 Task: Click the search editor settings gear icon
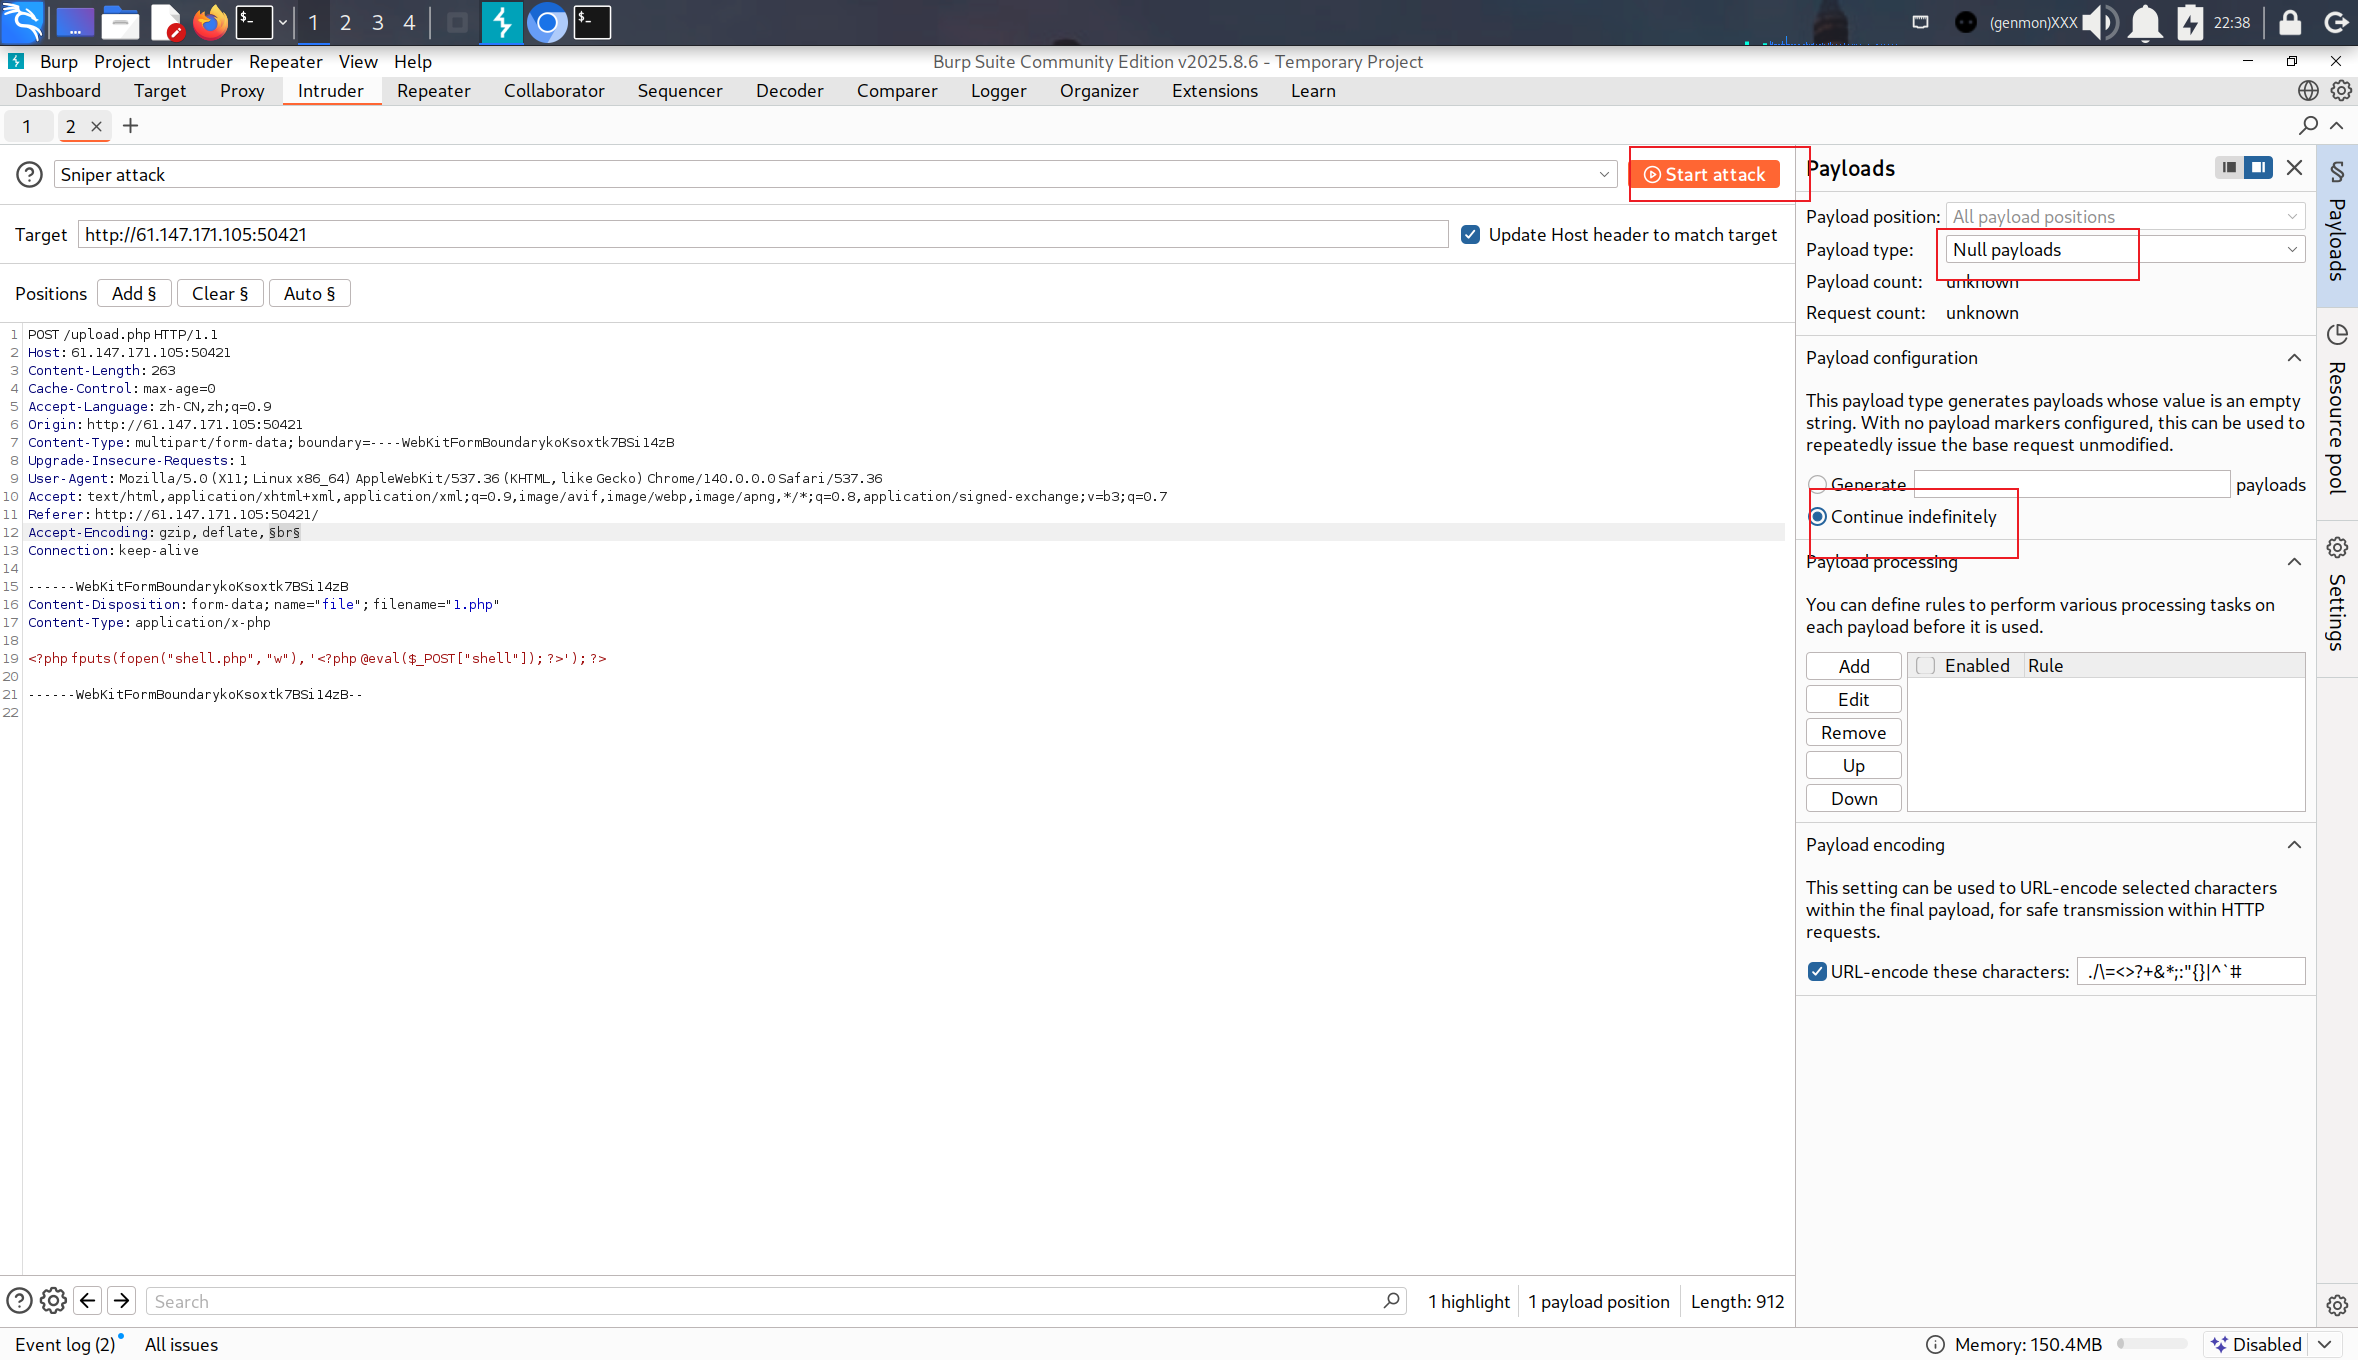click(x=53, y=1300)
